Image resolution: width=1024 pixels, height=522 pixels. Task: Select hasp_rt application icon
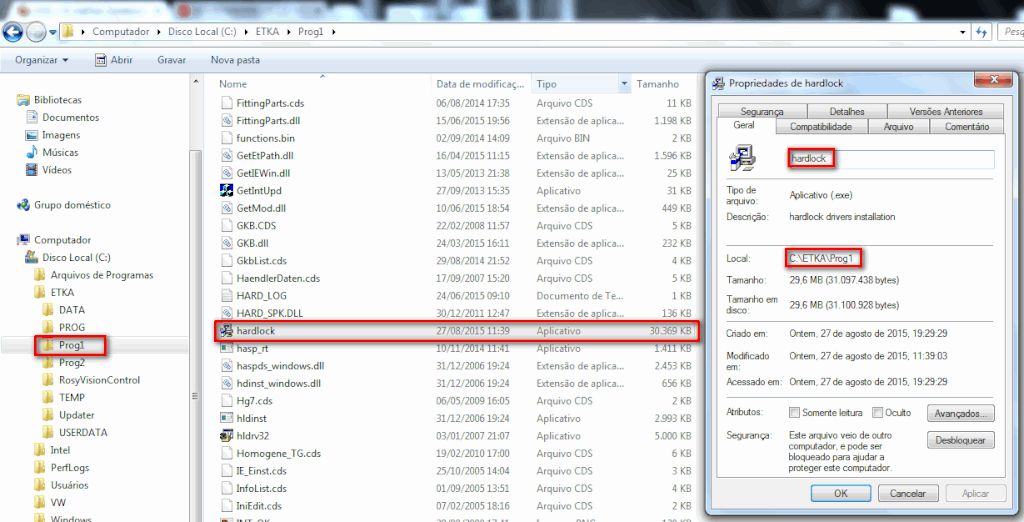pos(227,348)
